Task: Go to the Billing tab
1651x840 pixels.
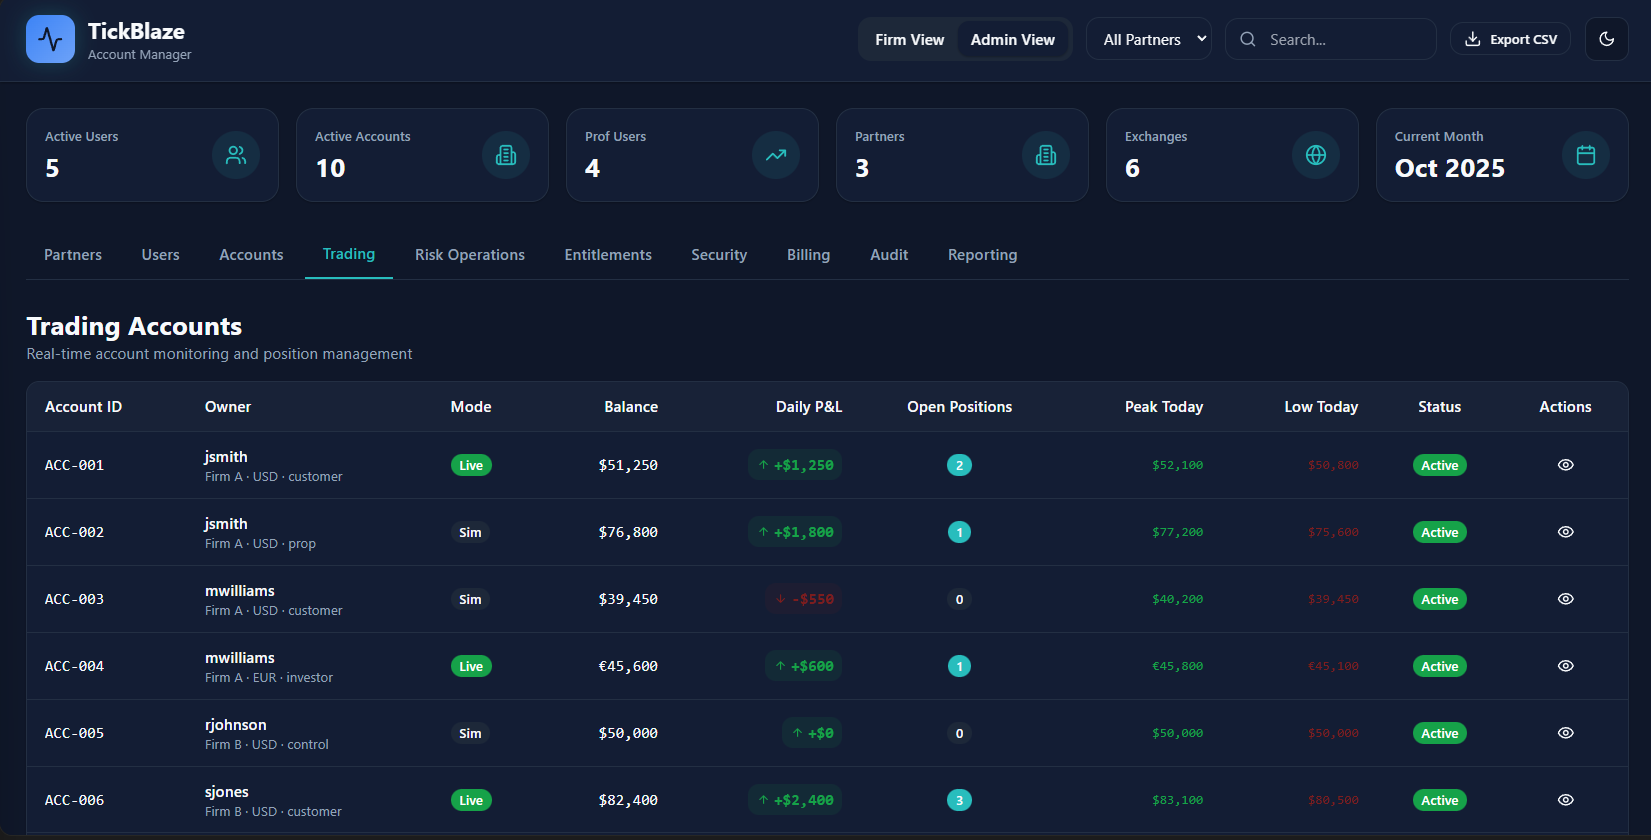Action: [808, 255]
